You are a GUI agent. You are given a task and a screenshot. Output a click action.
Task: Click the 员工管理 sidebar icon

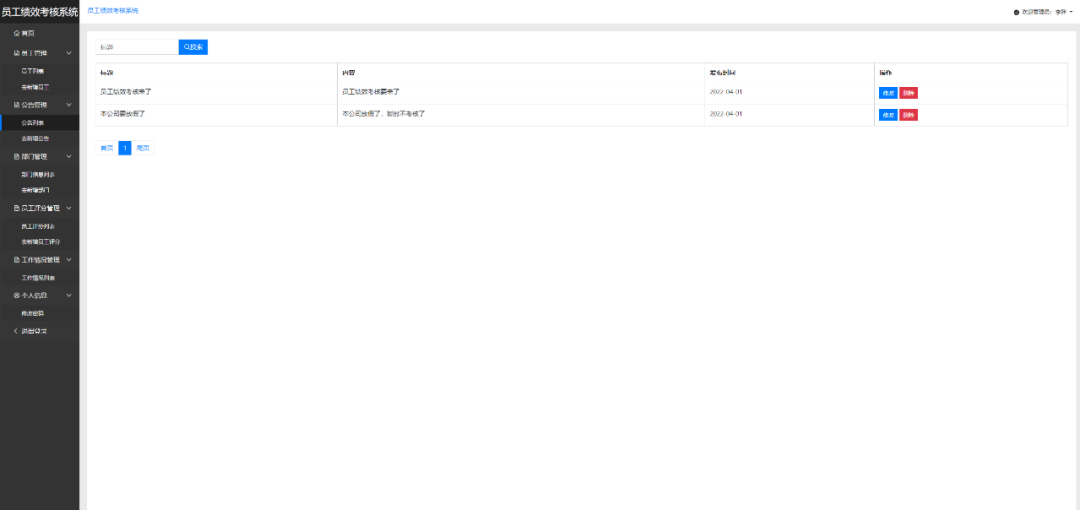click(16, 52)
